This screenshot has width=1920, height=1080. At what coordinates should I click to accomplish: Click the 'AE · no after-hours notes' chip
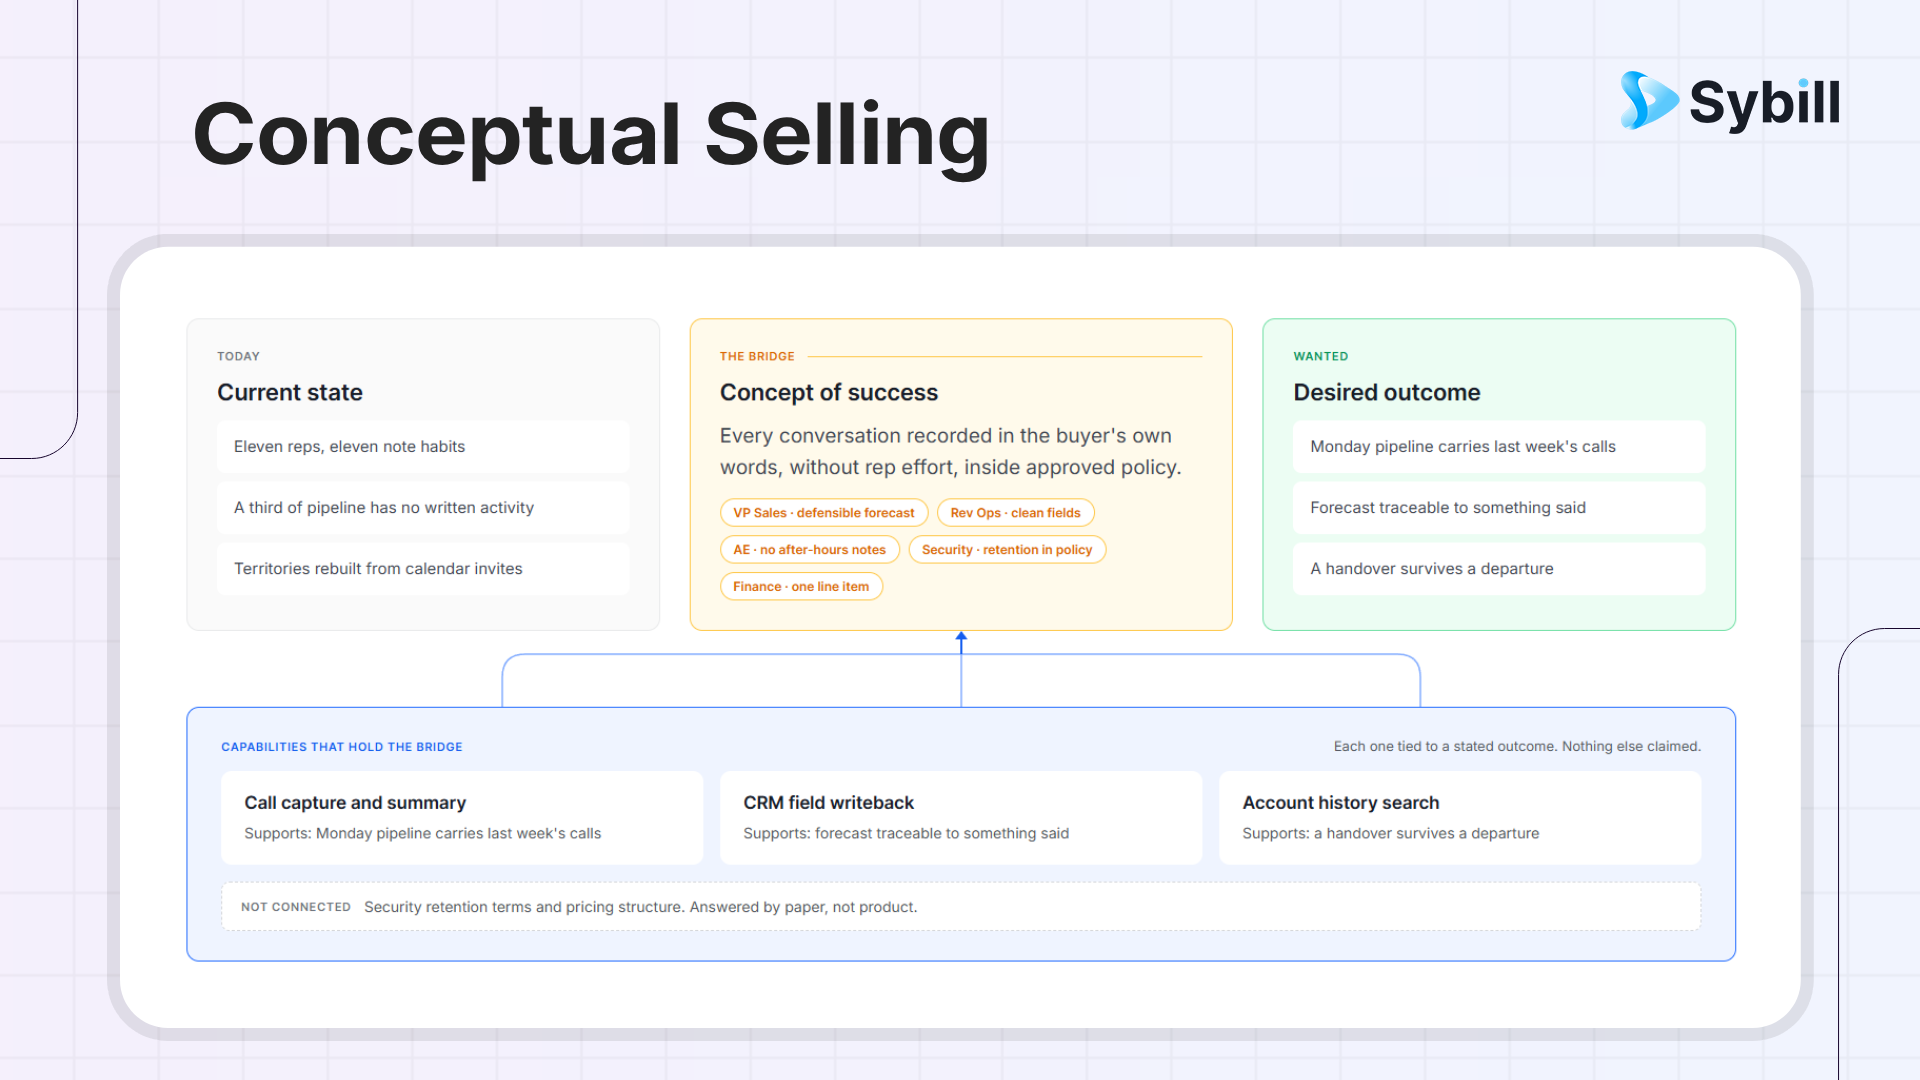(810, 550)
